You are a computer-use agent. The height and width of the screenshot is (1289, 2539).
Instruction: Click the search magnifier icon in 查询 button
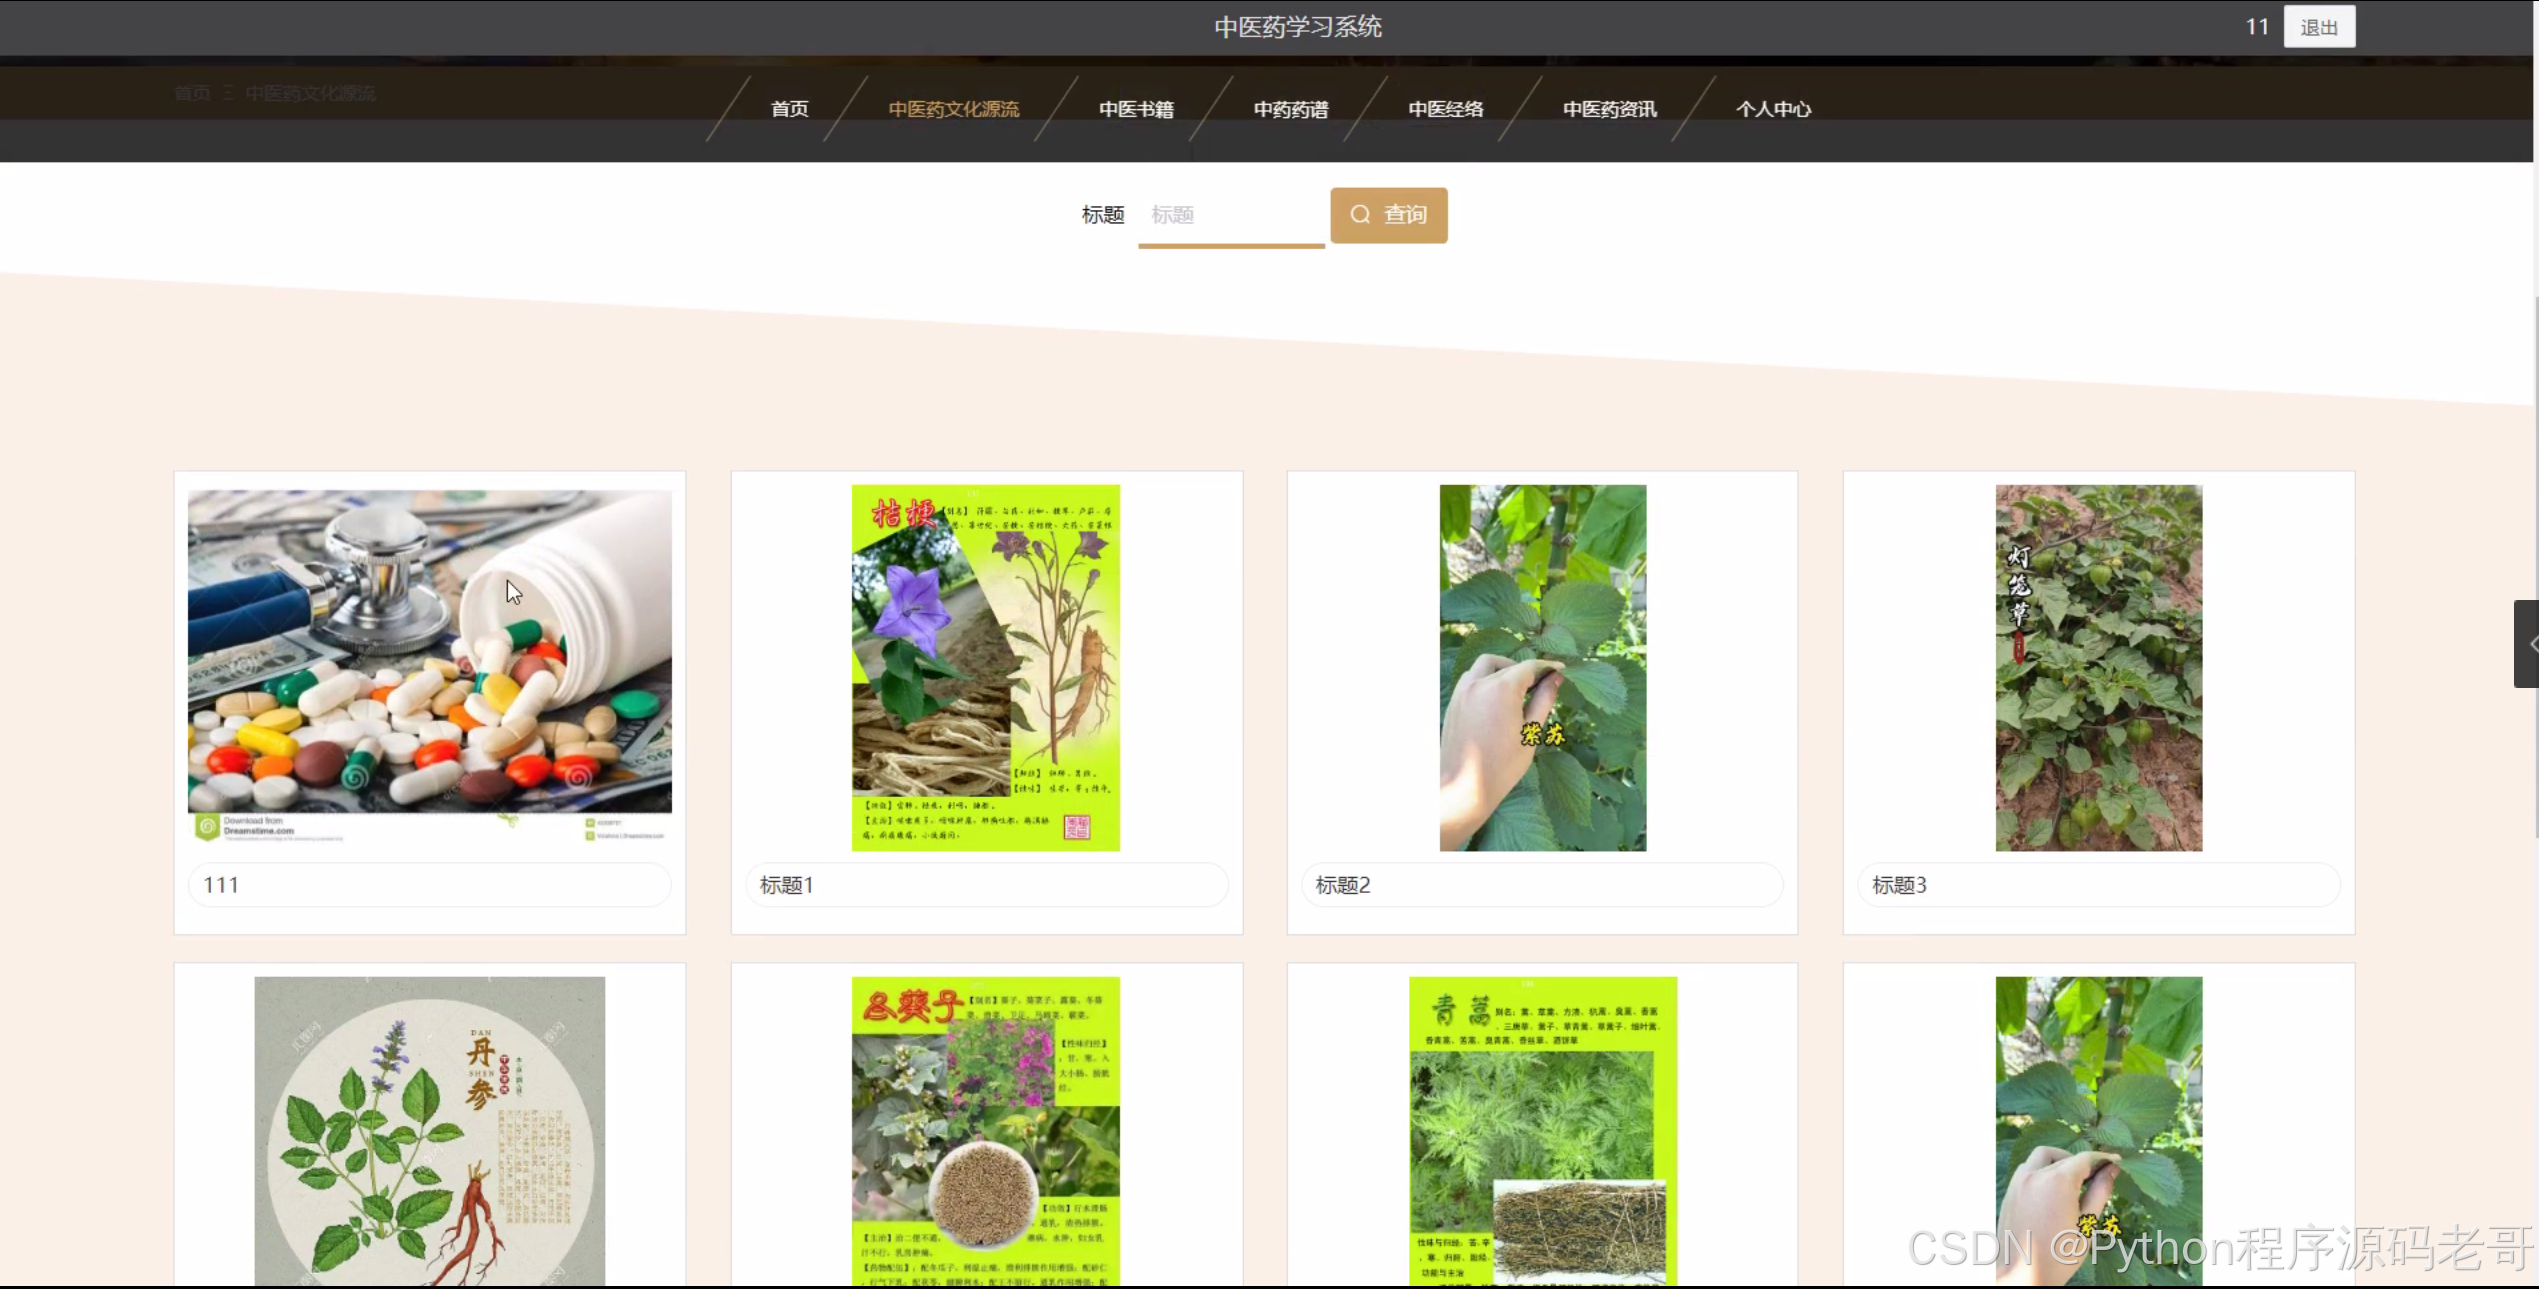(x=1360, y=215)
